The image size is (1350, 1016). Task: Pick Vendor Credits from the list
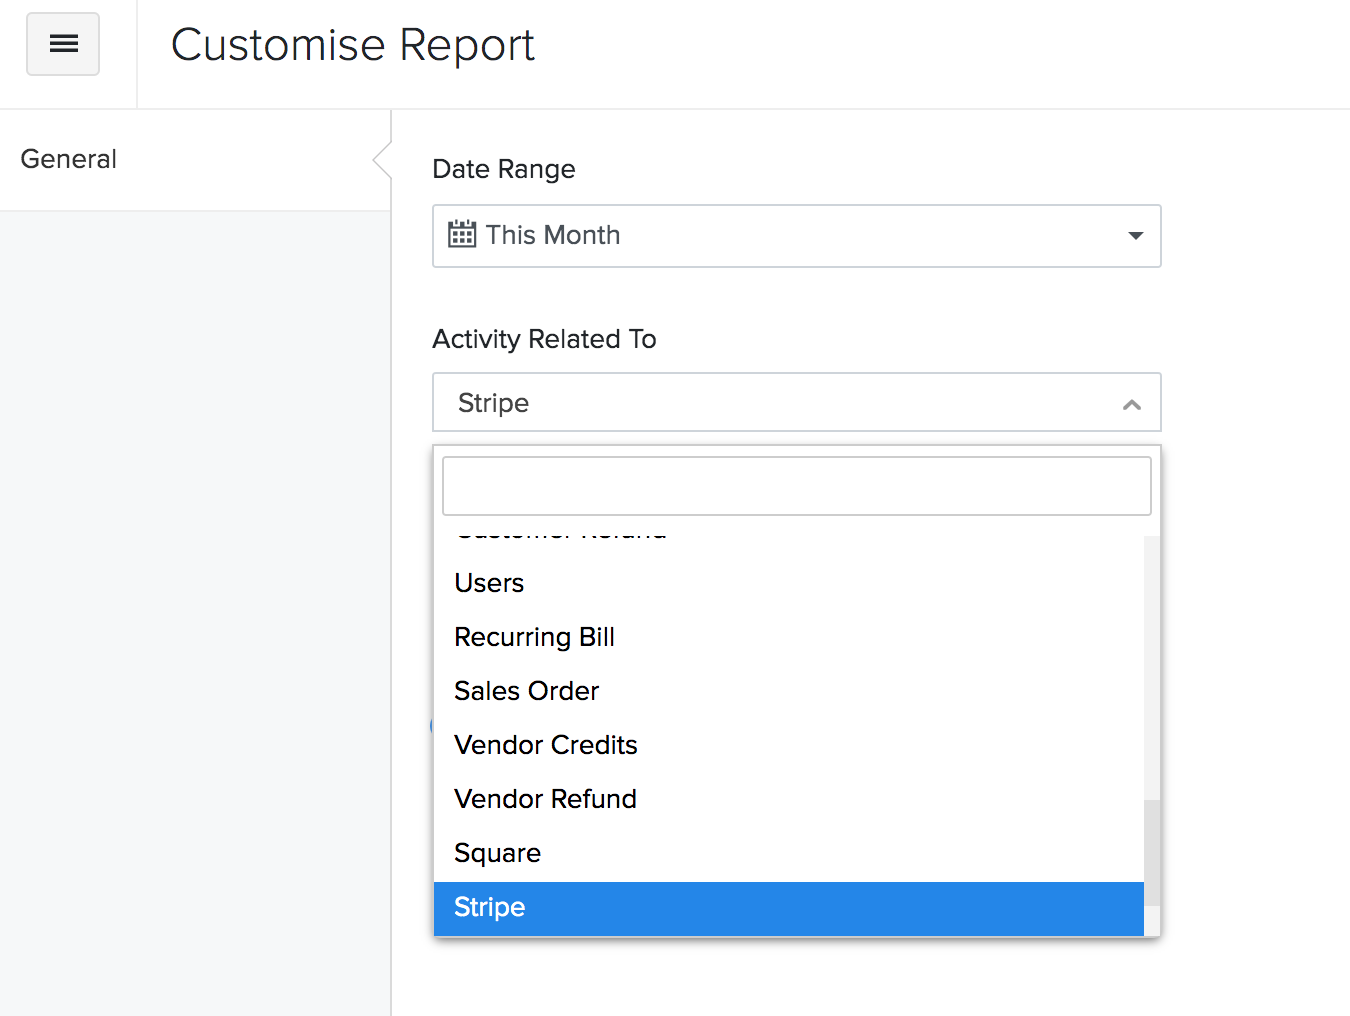(x=545, y=745)
